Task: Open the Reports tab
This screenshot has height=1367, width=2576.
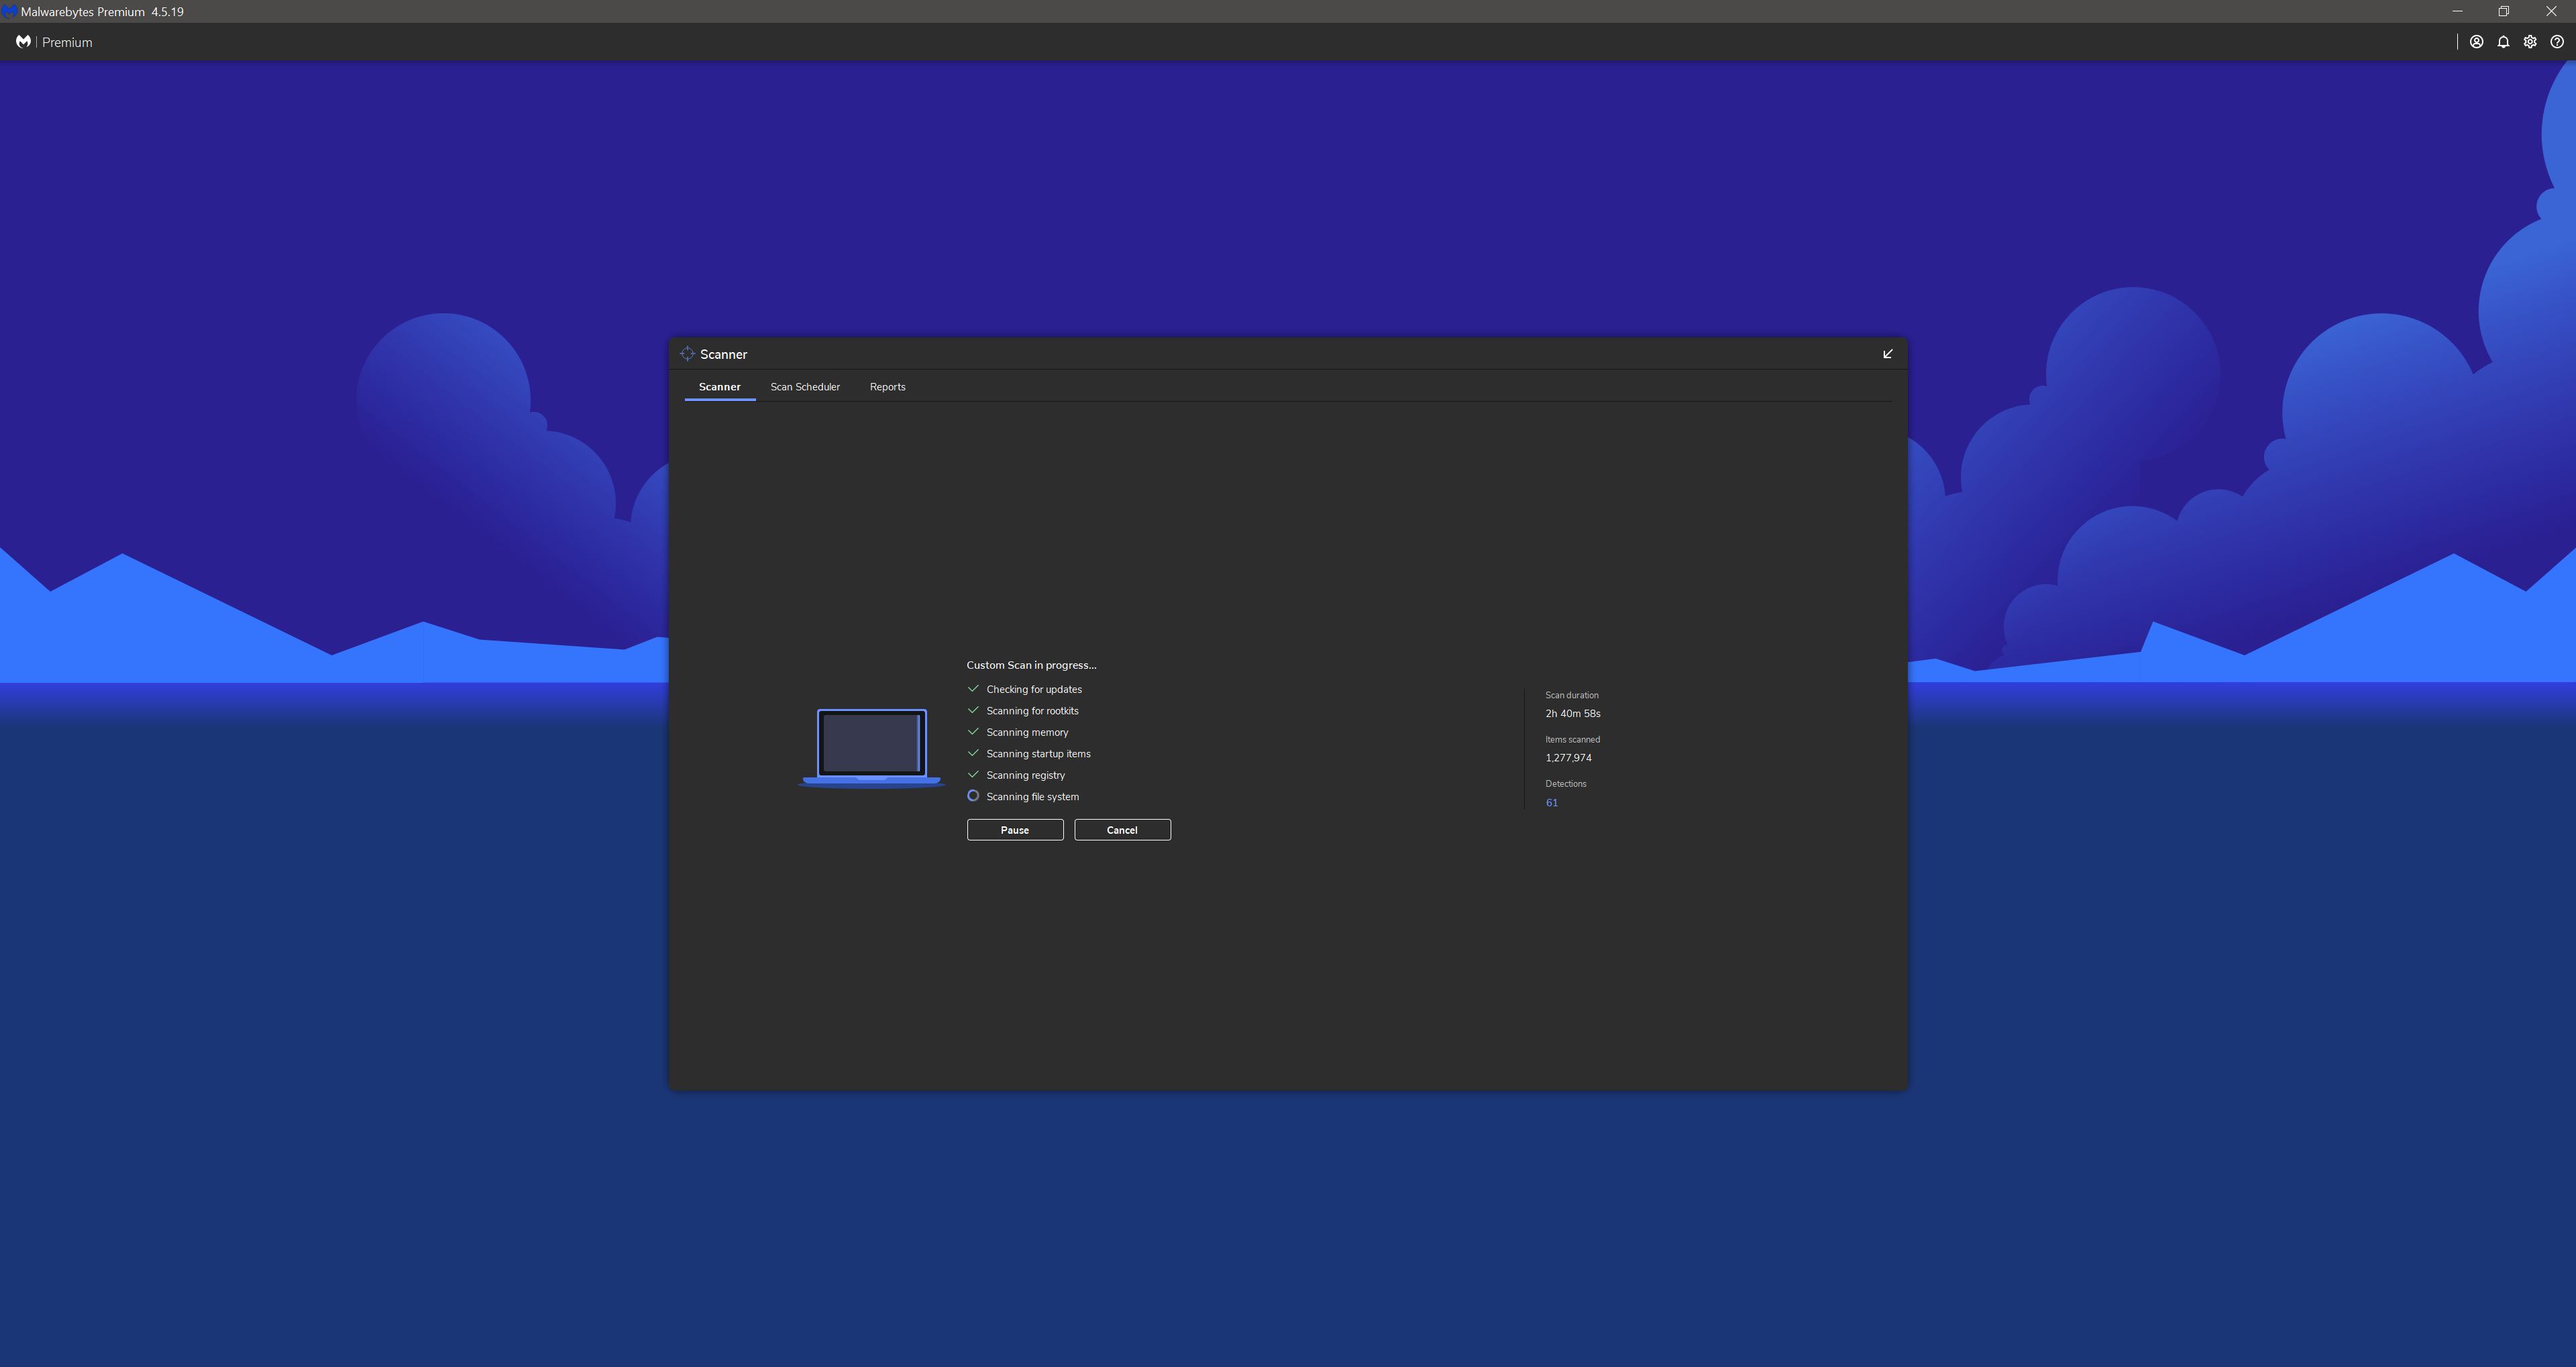Action: click(887, 387)
